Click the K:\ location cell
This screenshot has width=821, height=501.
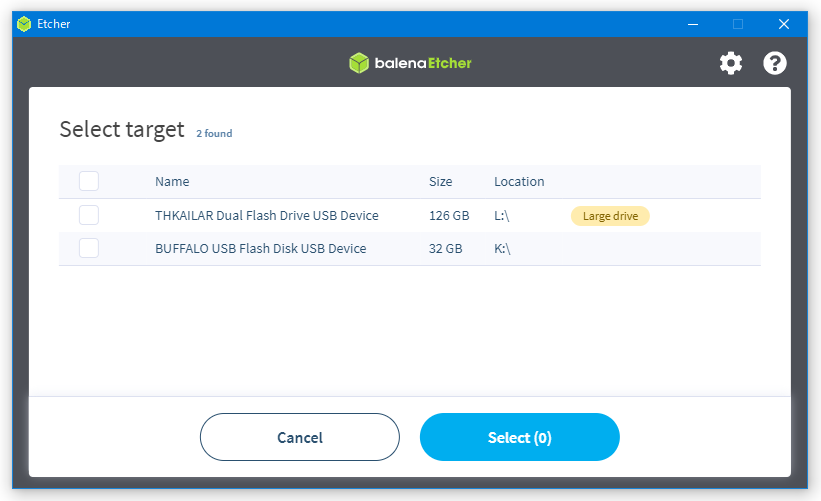[x=502, y=249]
